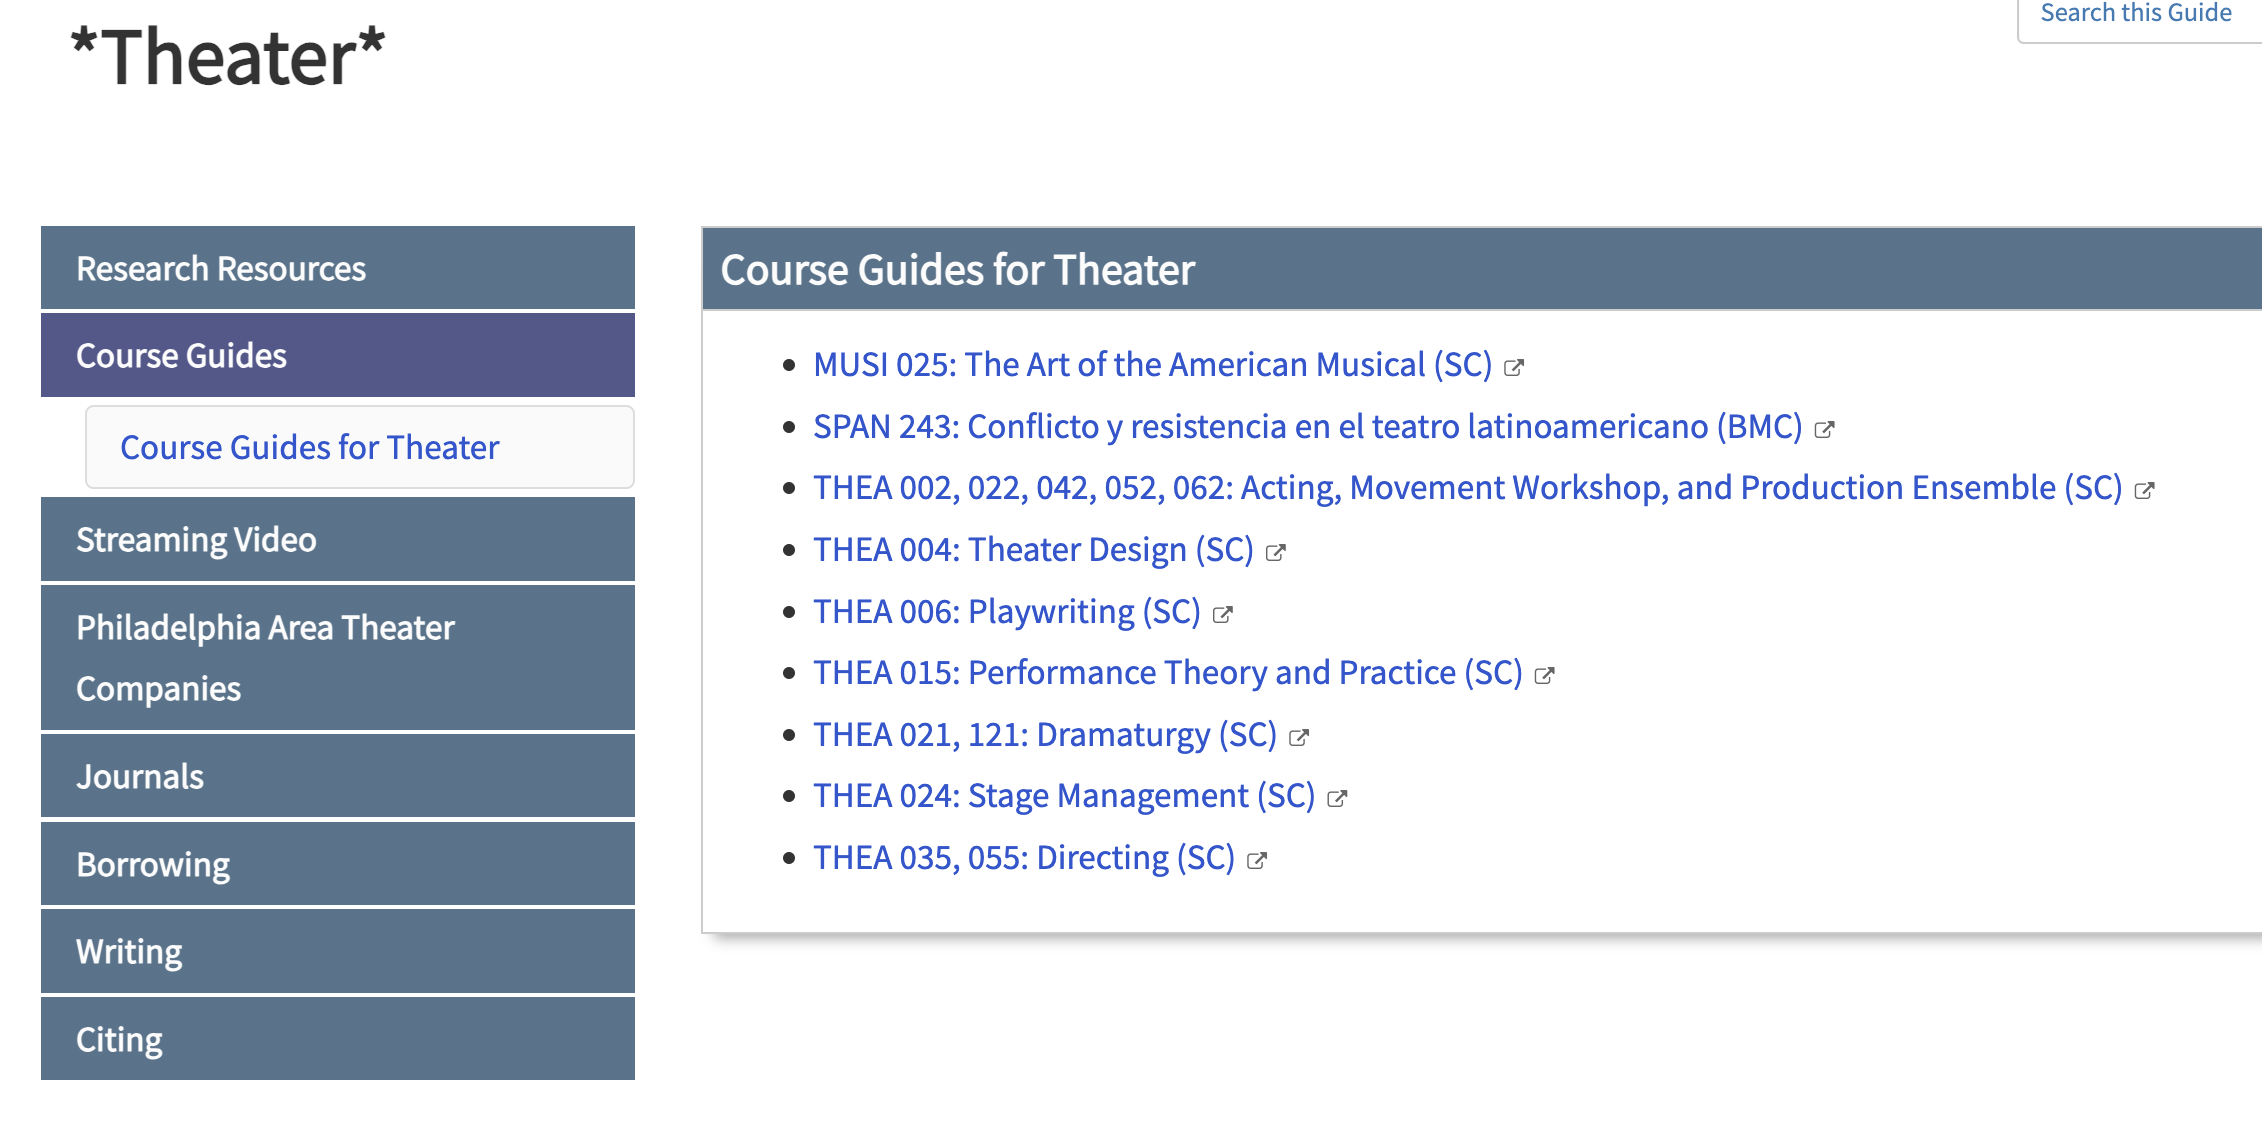Click external link icon beside Stage Management
The image size is (2262, 1122).
1337,798
